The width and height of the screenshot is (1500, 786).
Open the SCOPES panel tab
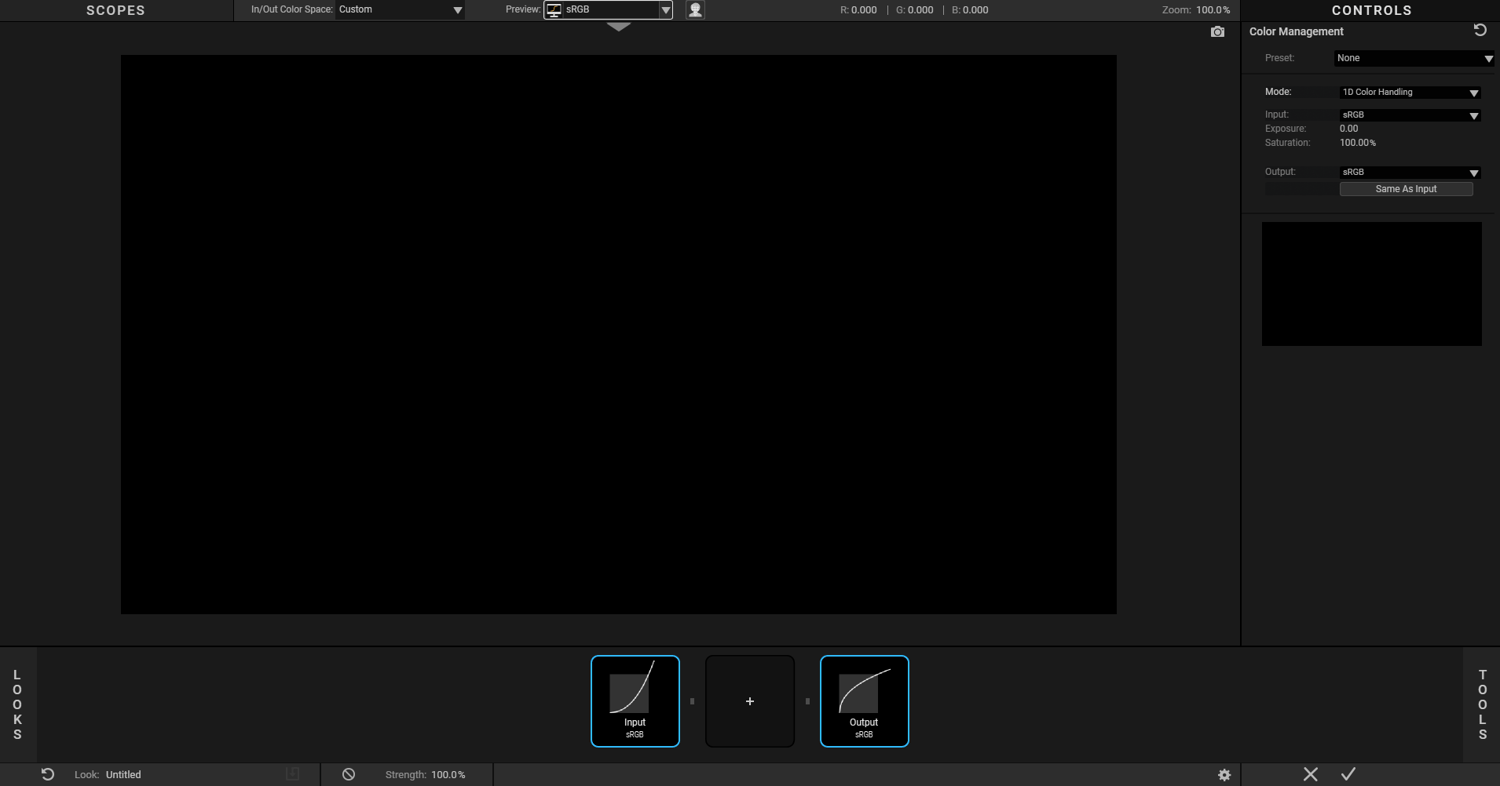pyautogui.click(x=116, y=10)
